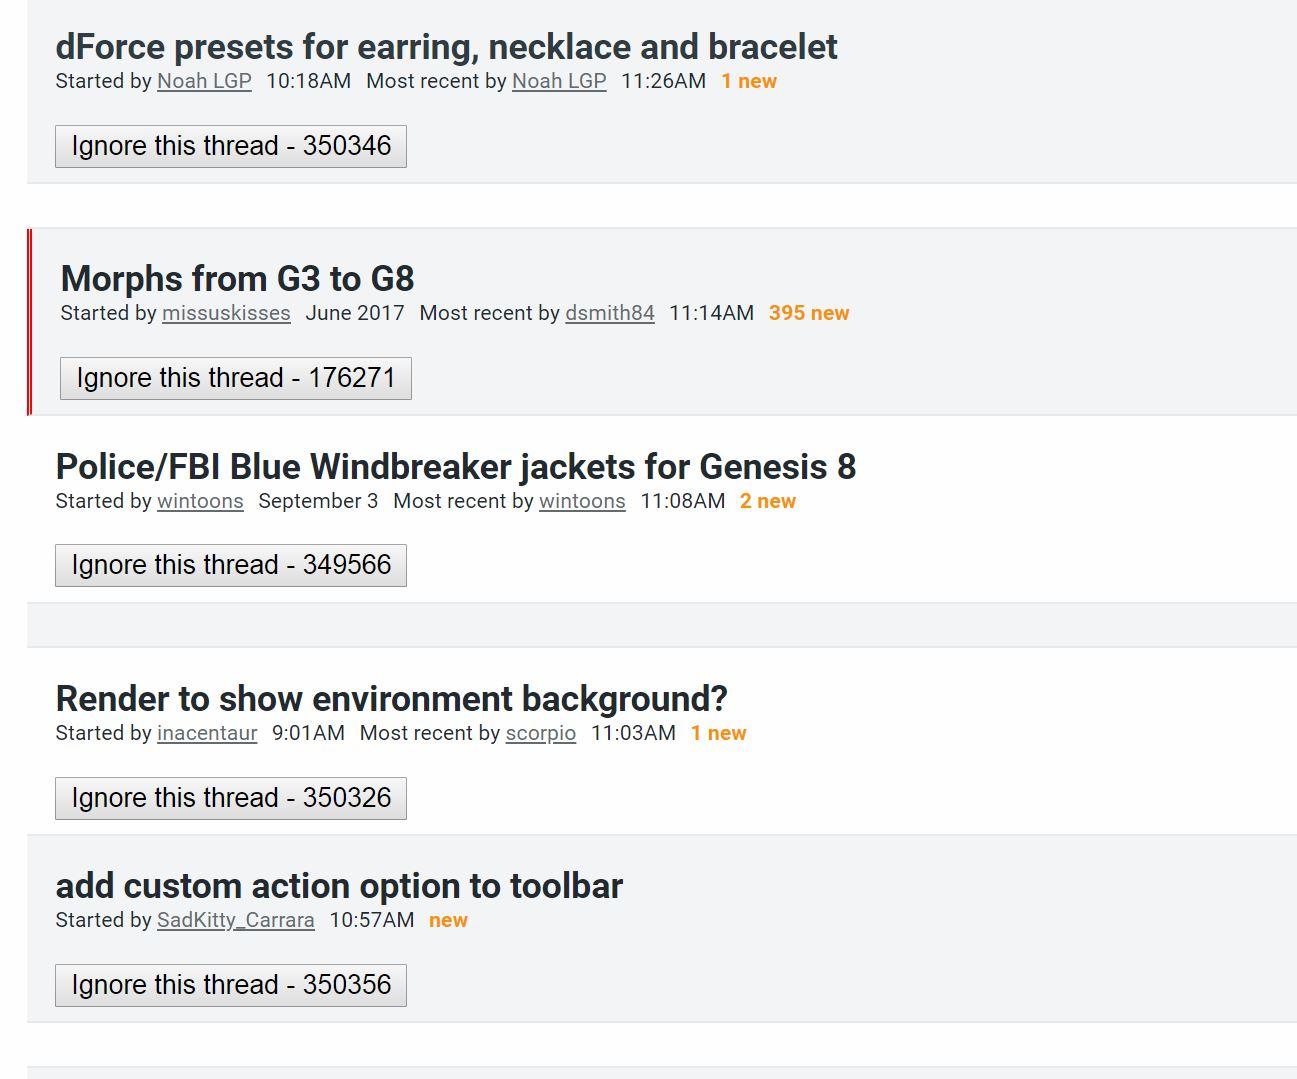Open dsmith84 profile link
The height and width of the screenshot is (1079, 1297).
pos(610,313)
